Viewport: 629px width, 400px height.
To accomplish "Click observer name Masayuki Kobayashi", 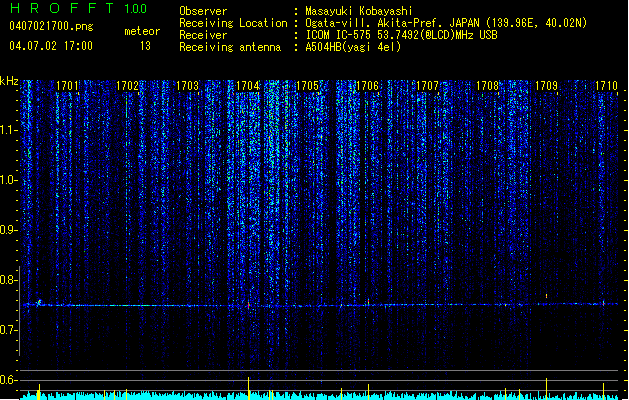I will tap(359, 11).
